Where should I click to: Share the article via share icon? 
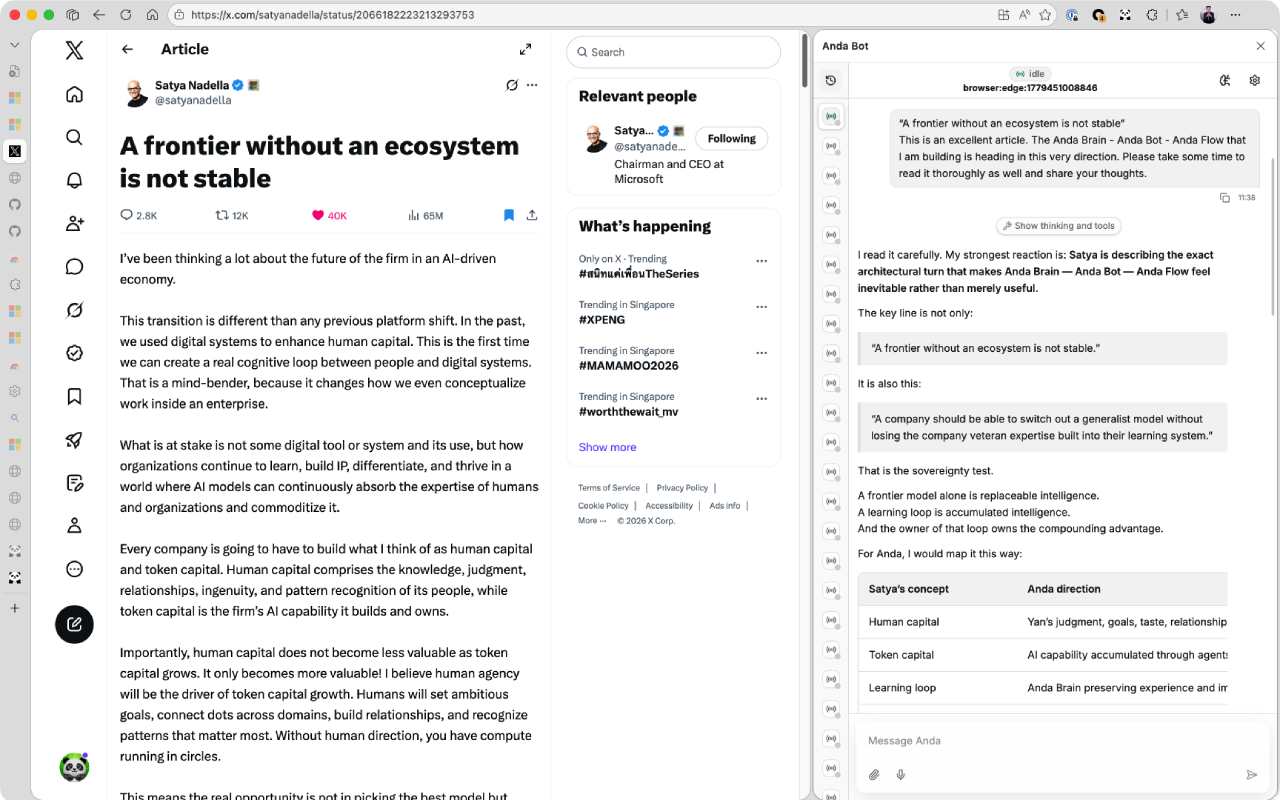tap(532, 215)
